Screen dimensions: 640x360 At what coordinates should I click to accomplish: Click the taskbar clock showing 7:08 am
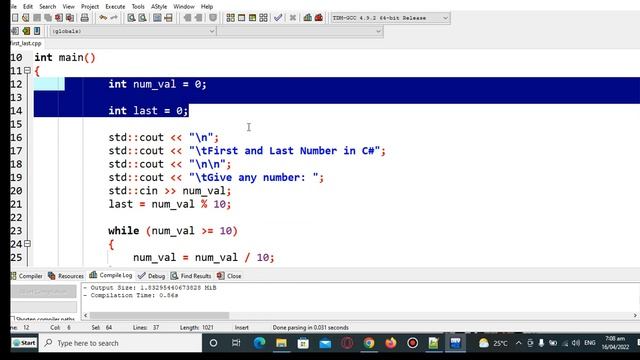coord(615,343)
